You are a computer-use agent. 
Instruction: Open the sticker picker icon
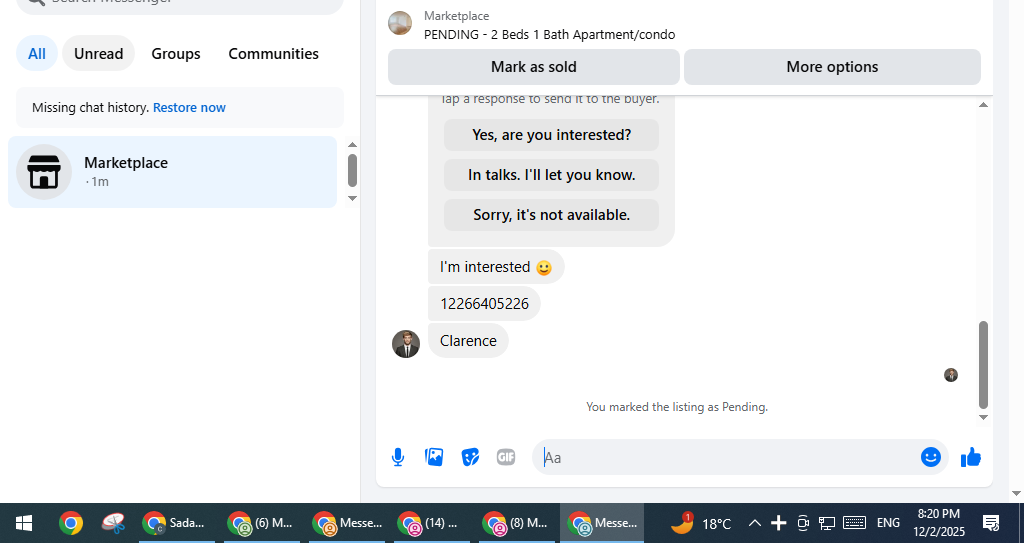tap(470, 457)
